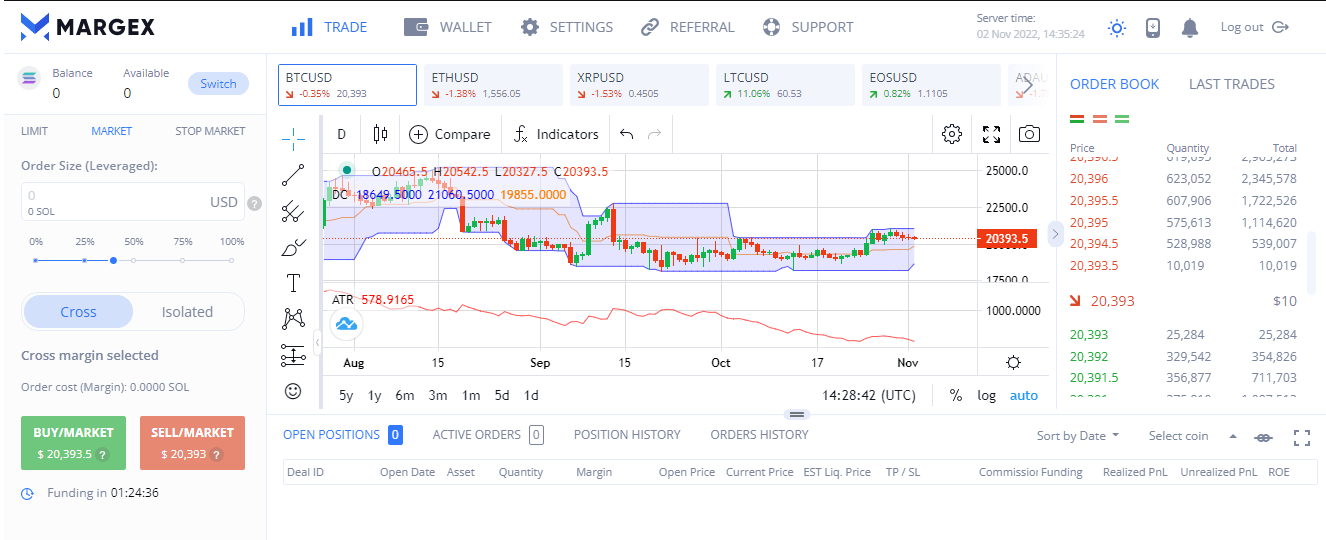
Task: Toggle Isolated margin mode
Action: pos(187,312)
